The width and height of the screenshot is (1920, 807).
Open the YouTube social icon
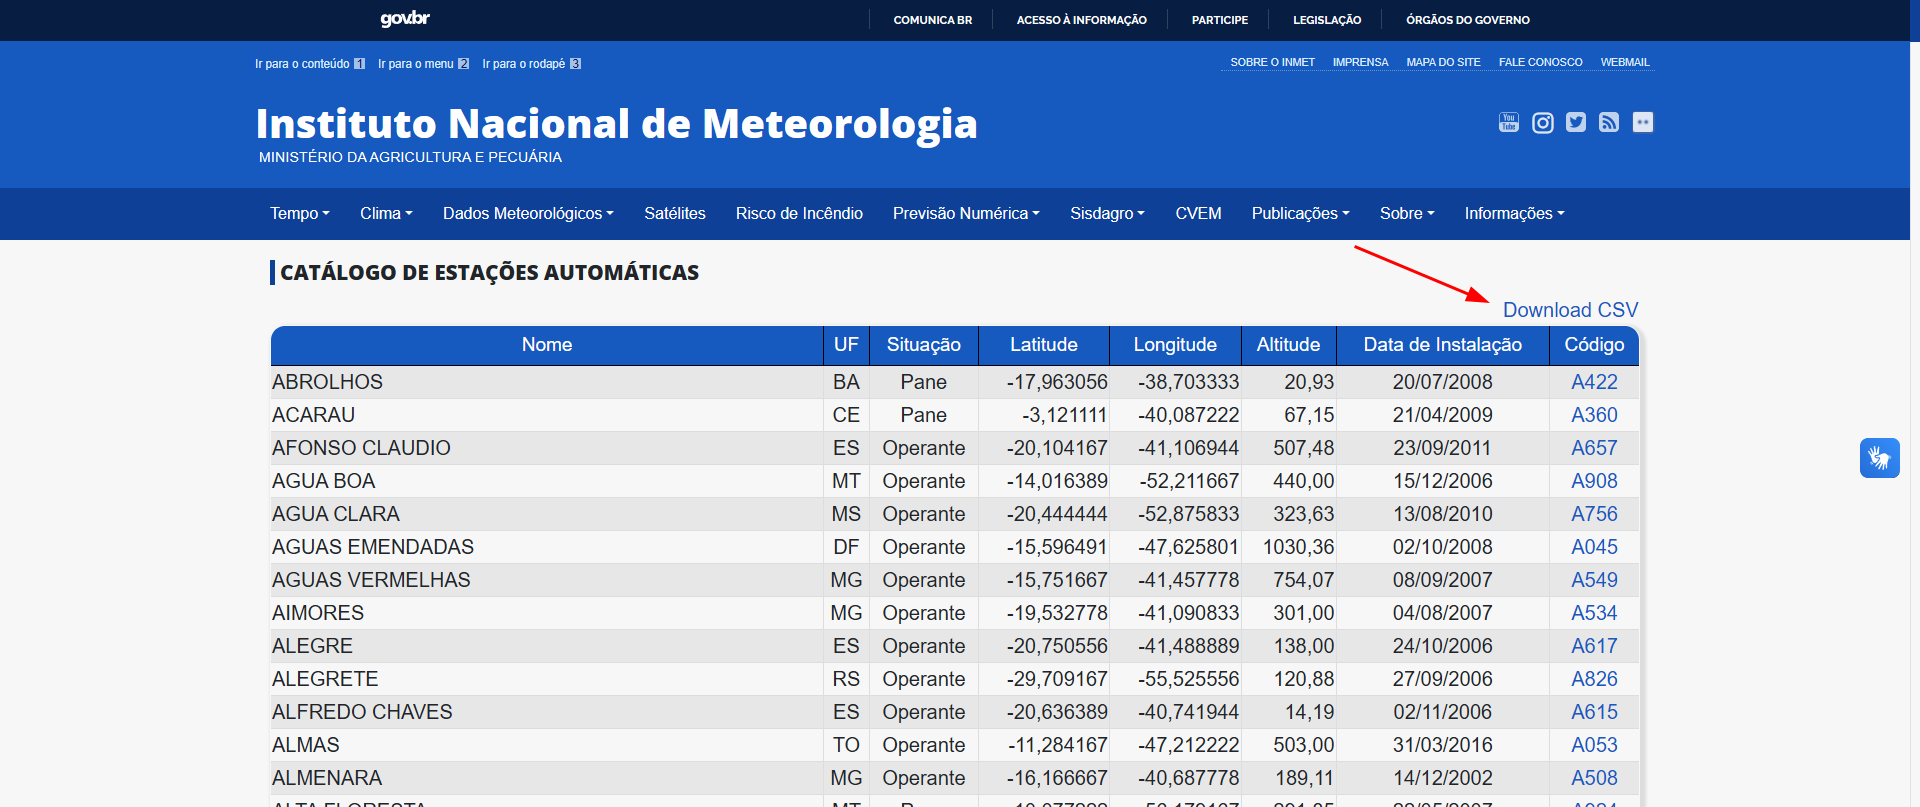click(1509, 122)
